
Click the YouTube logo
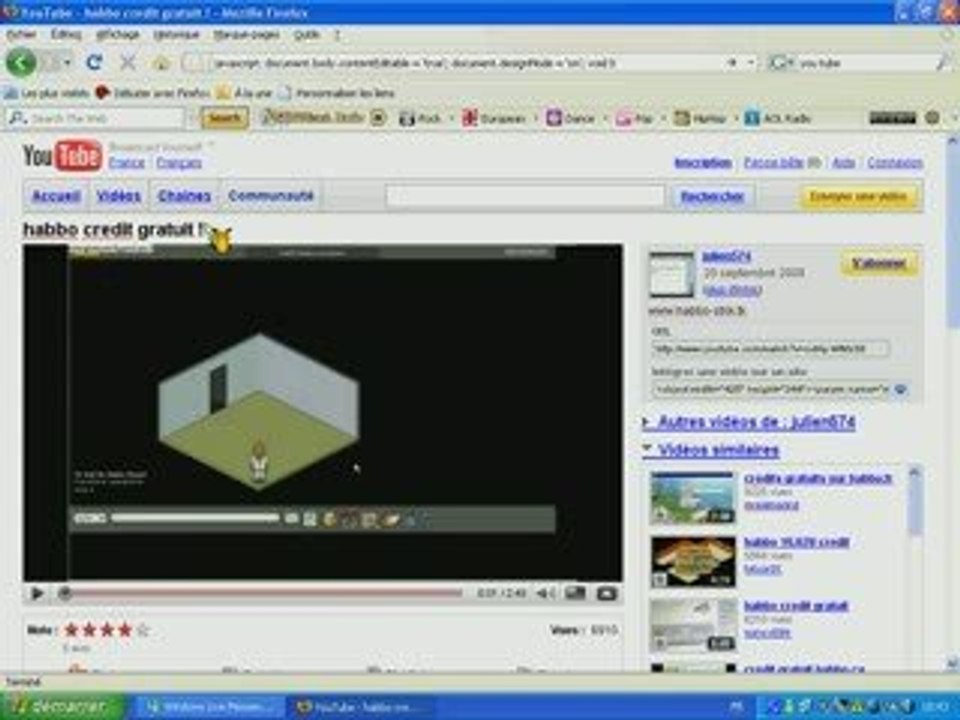62,156
